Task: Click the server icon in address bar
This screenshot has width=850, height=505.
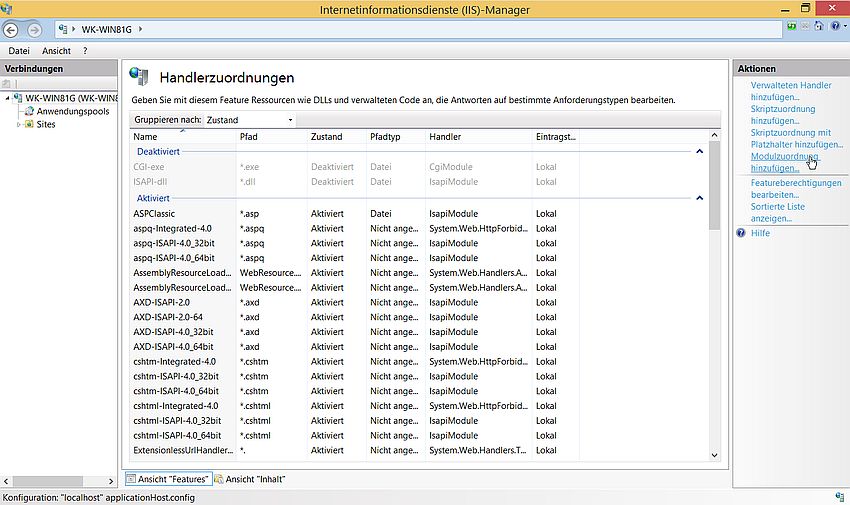Action: click(63, 29)
